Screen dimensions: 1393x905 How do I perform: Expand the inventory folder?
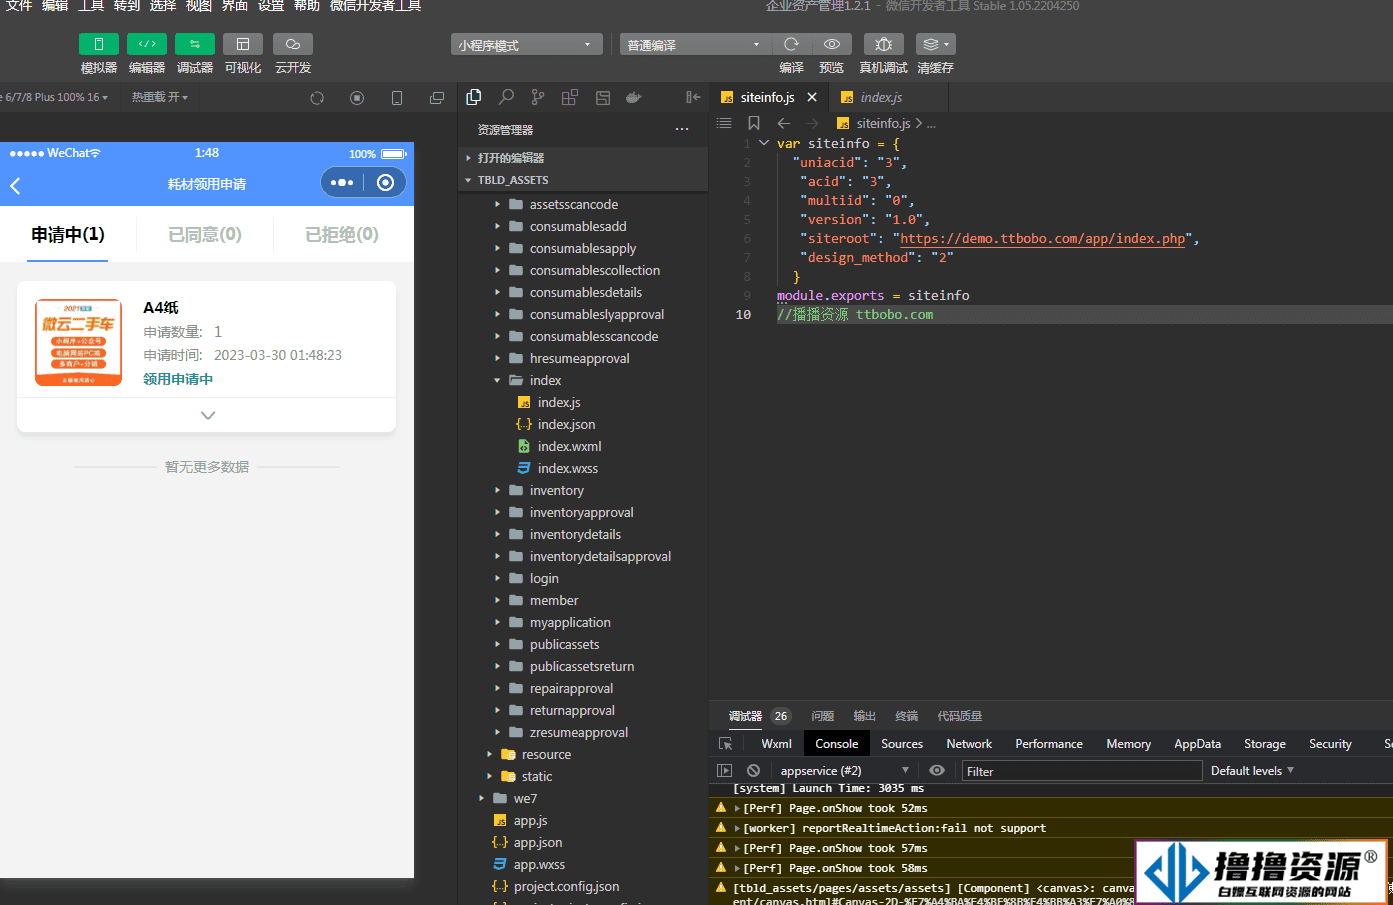[583, 490]
